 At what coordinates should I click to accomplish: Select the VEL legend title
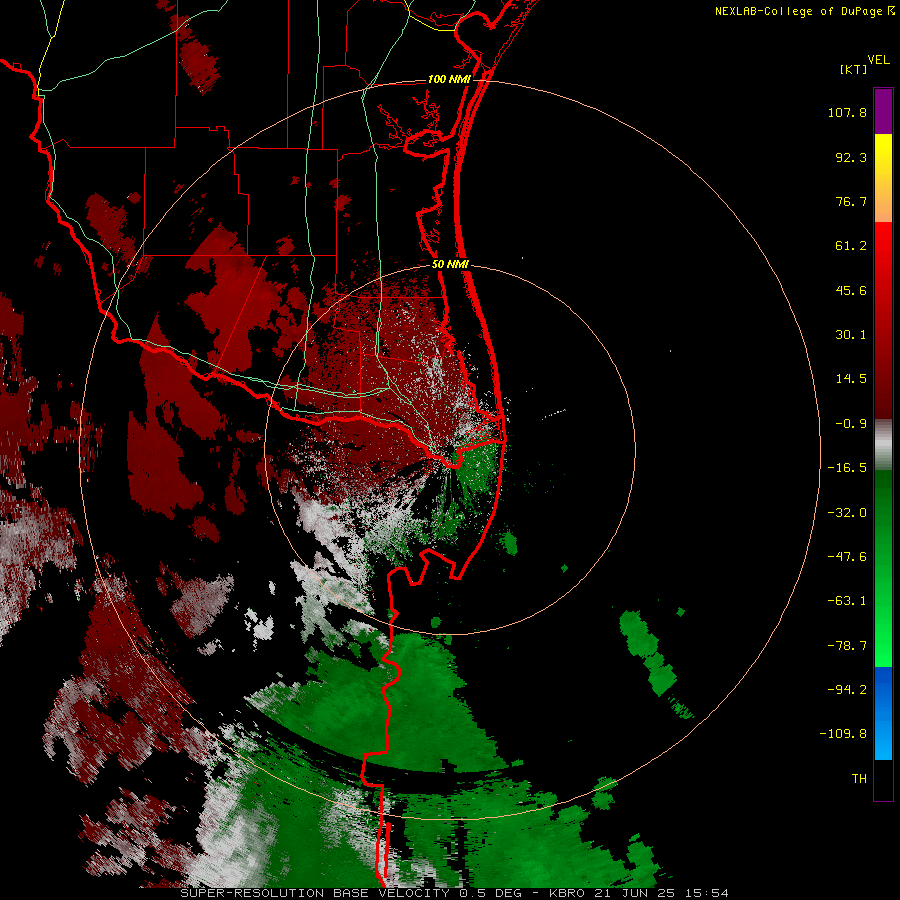click(x=878, y=60)
